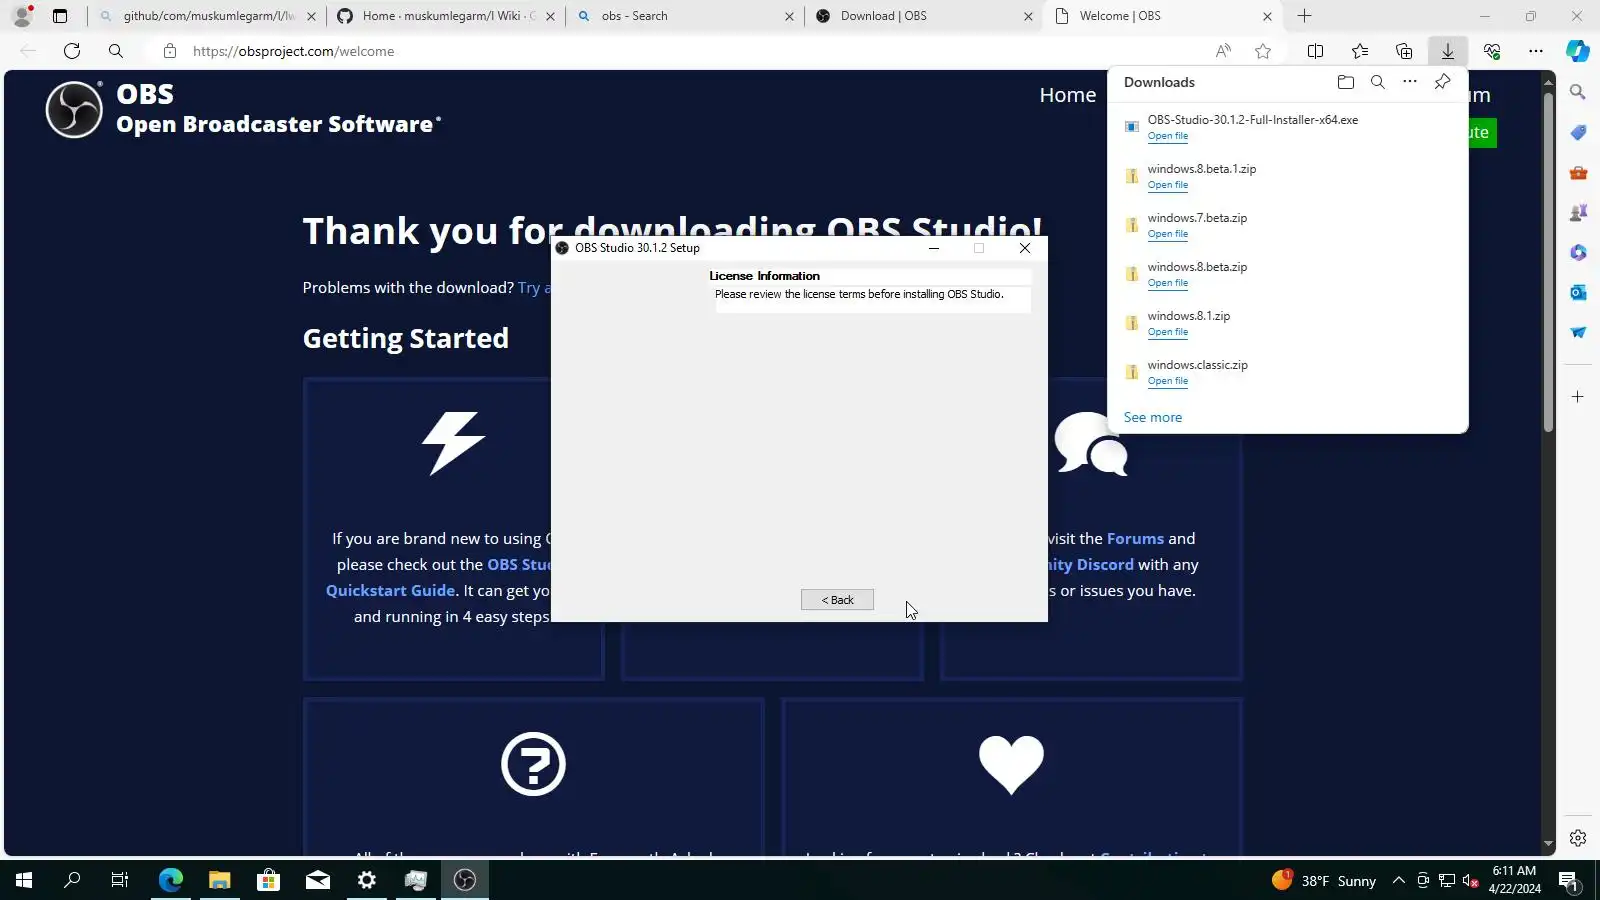Open weather widget 38°F Sunny
The image size is (1600, 900).
pos(1324,880)
